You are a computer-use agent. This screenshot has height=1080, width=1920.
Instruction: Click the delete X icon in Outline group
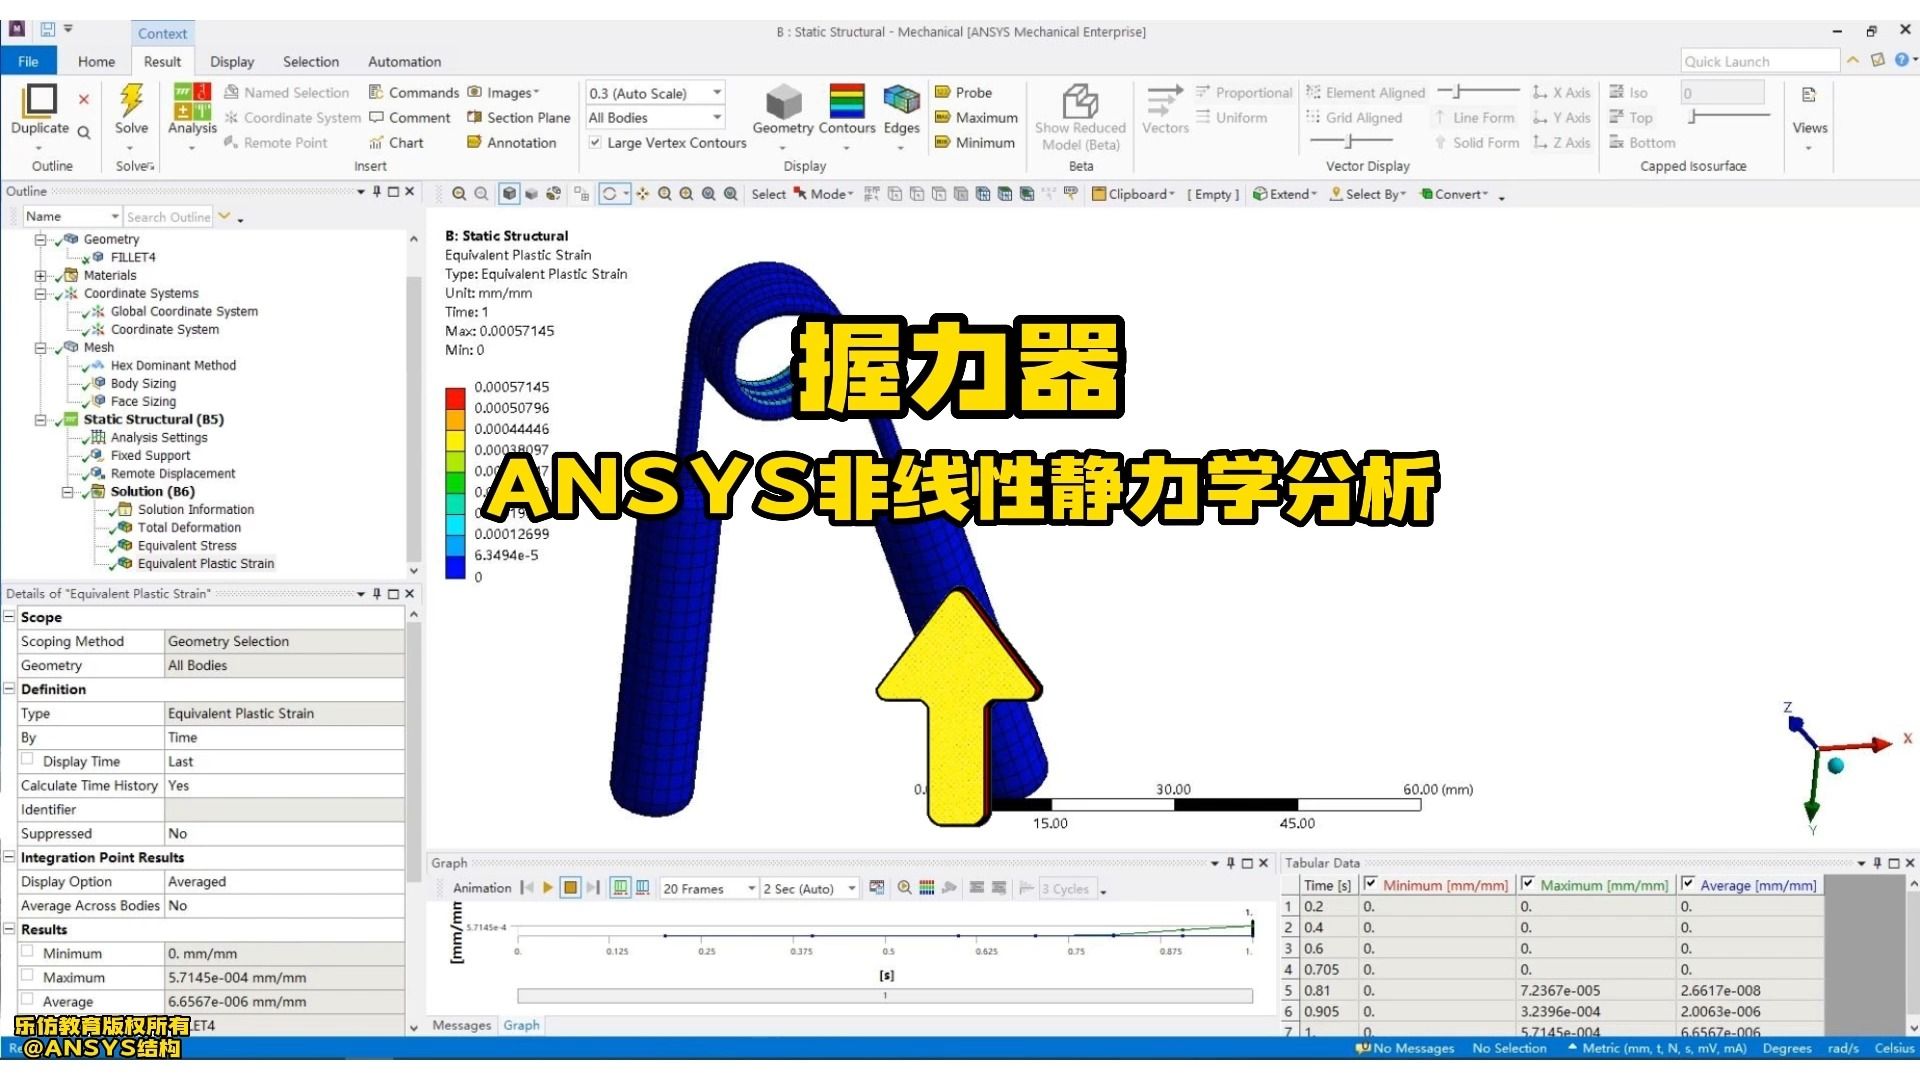click(84, 99)
